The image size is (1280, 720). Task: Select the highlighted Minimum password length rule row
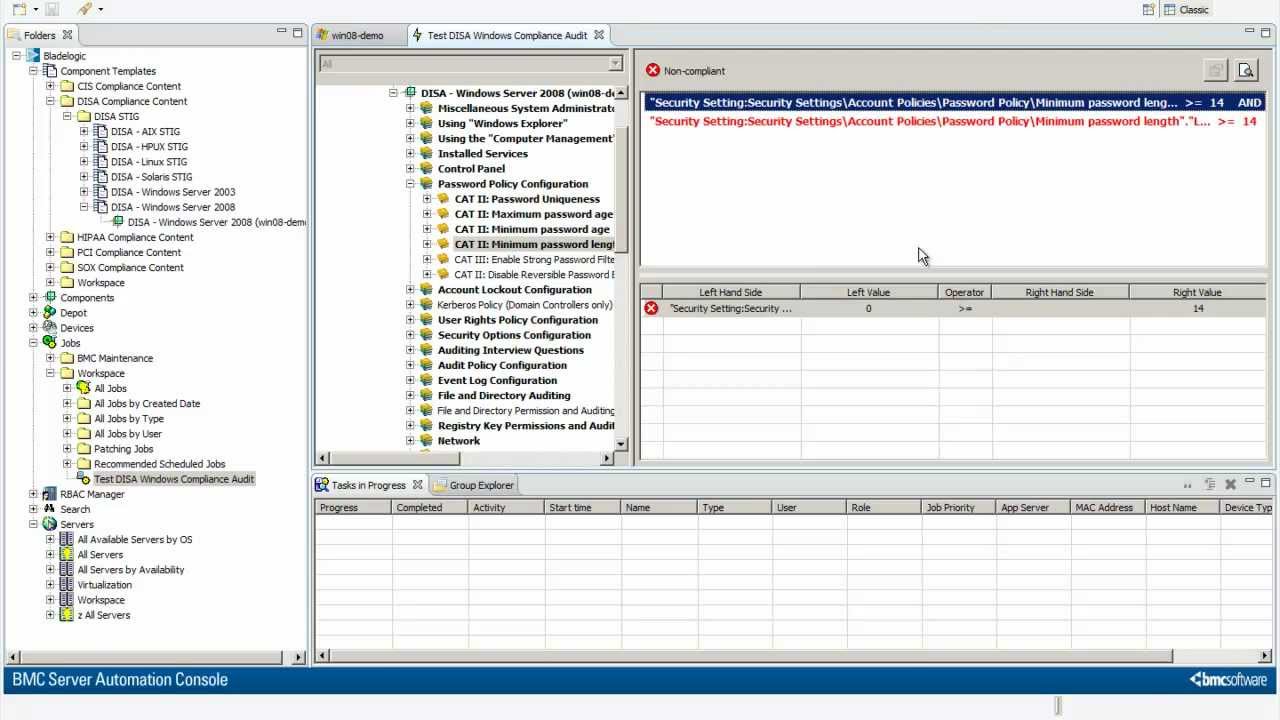954,102
